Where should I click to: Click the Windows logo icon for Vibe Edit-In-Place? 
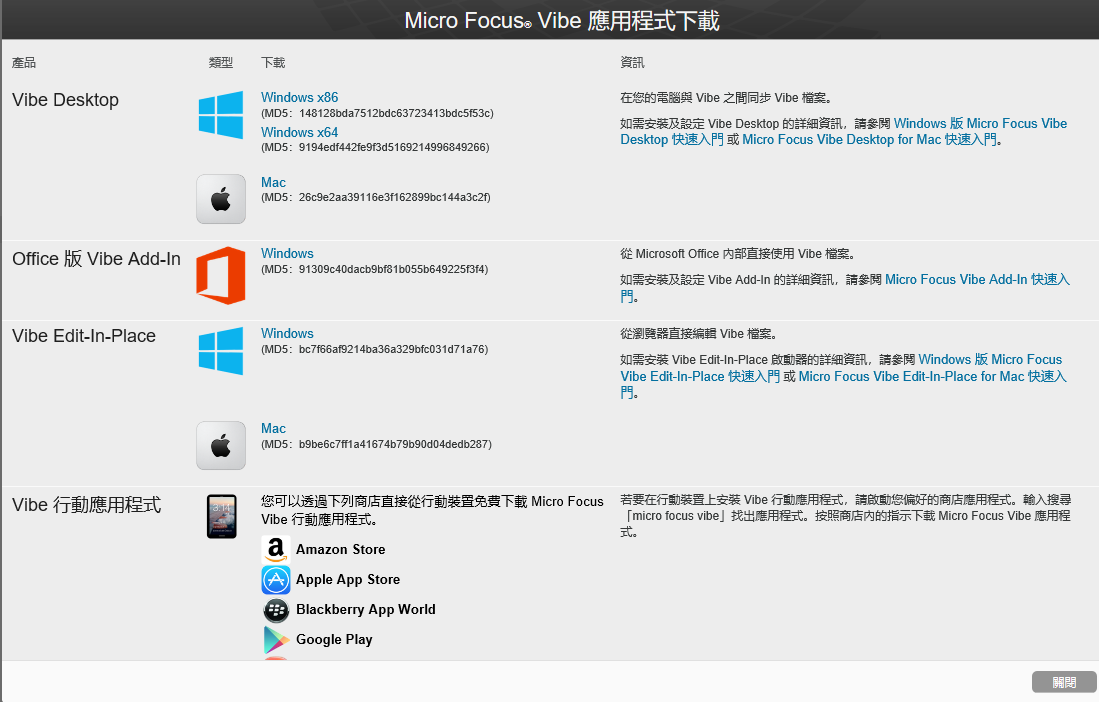(x=221, y=350)
